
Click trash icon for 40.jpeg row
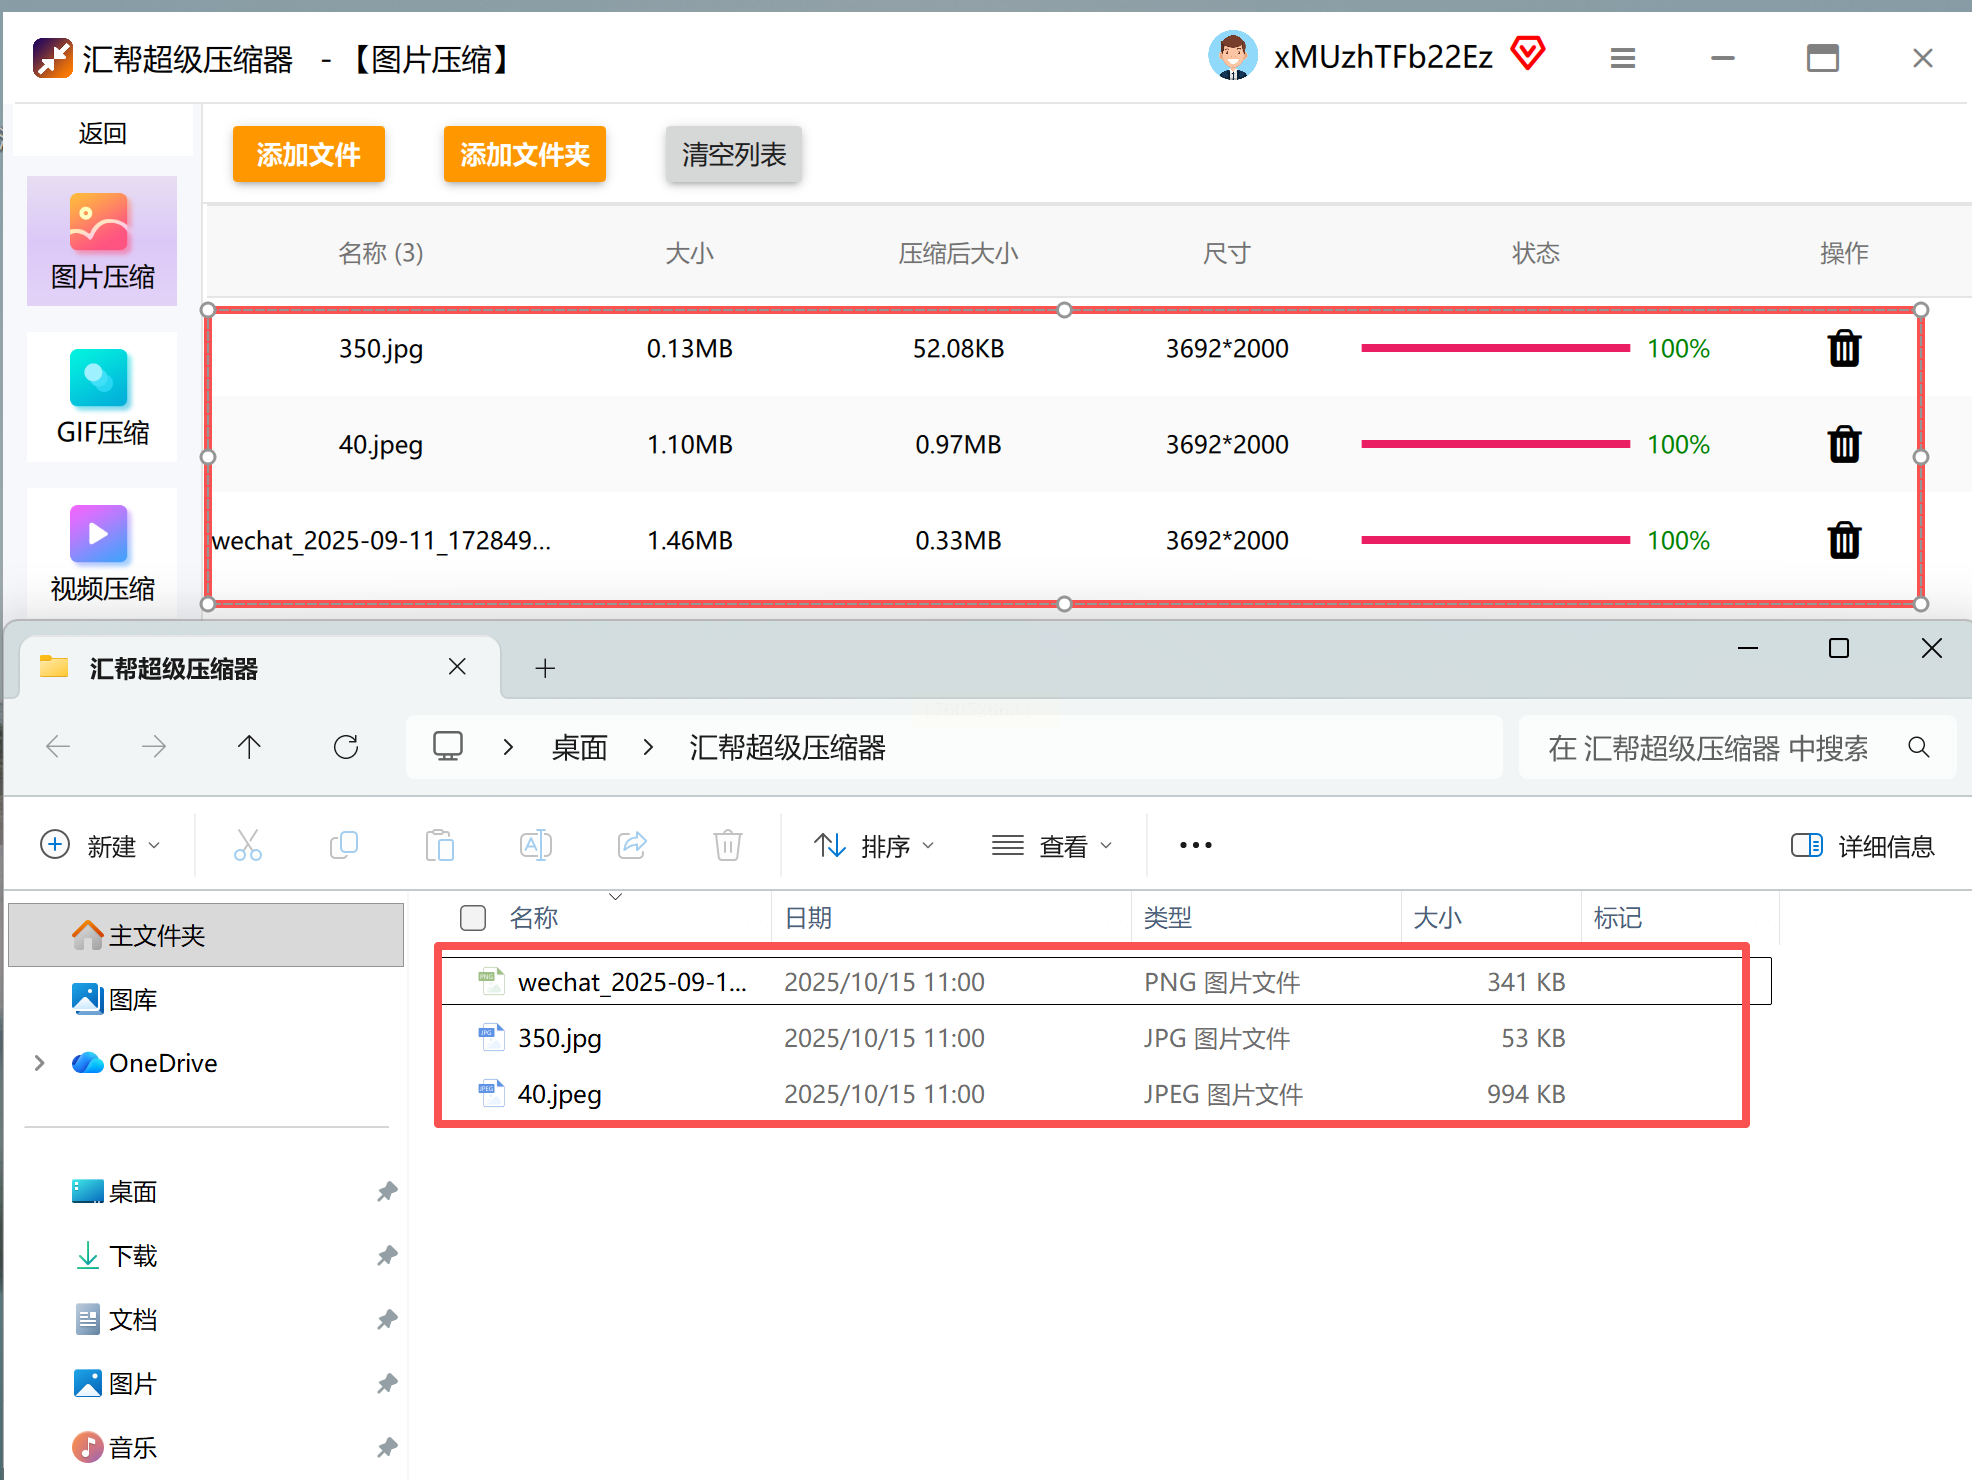click(x=1843, y=444)
